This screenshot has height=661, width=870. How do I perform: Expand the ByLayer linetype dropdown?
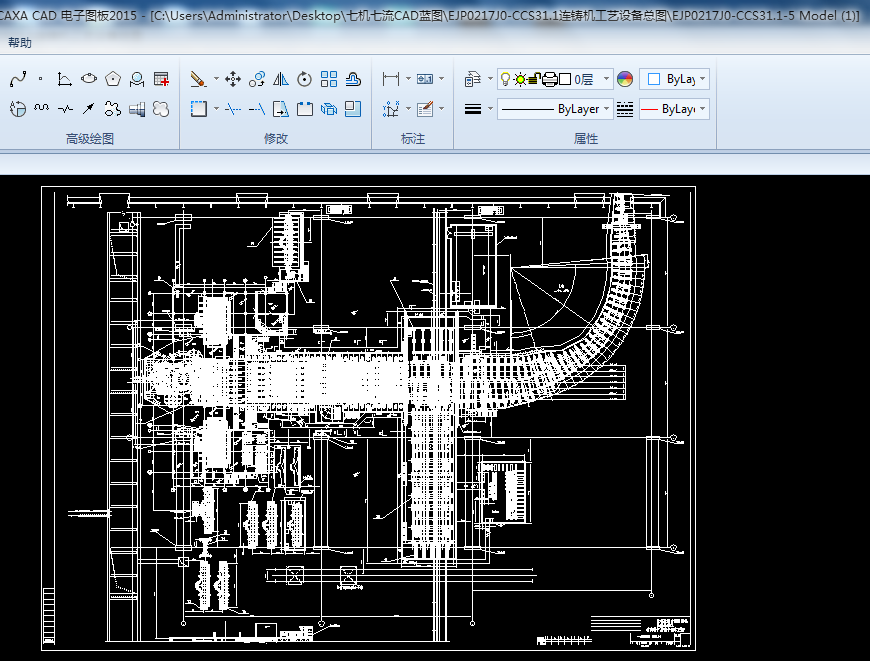tap(607, 109)
